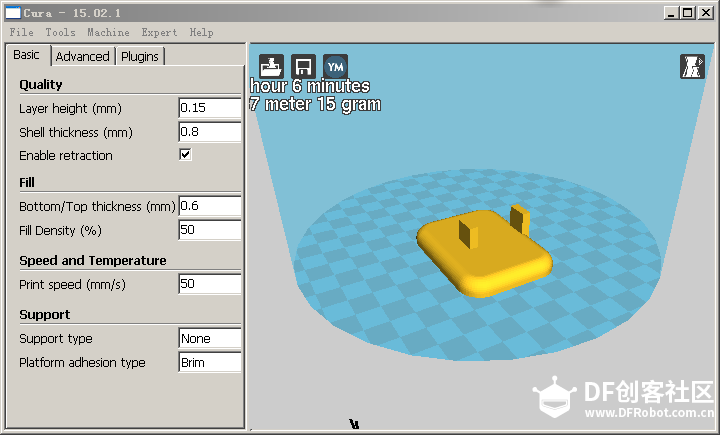
Task: Click the Print speed input field
Action: pyautogui.click(x=210, y=284)
